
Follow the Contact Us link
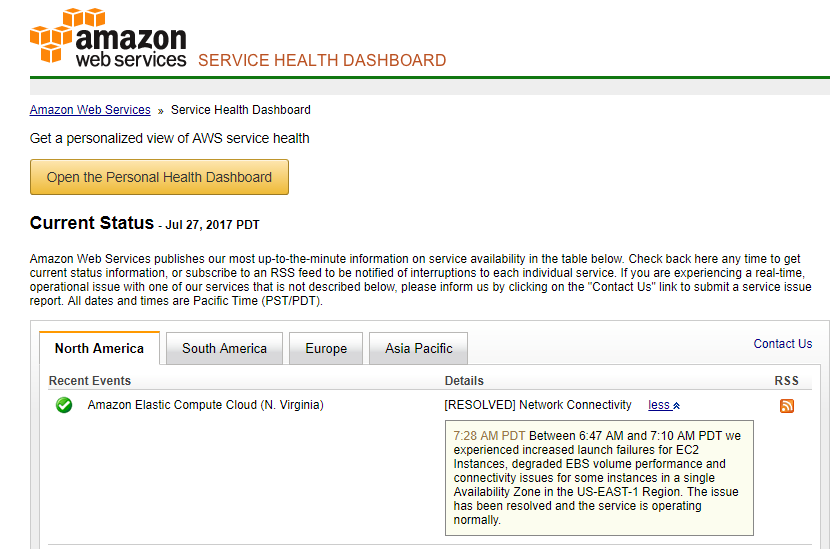783,344
